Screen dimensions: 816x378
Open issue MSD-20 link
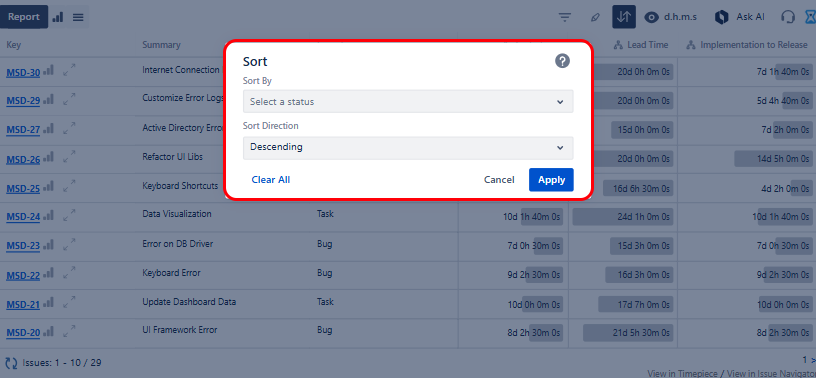click(x=23, y=334)
